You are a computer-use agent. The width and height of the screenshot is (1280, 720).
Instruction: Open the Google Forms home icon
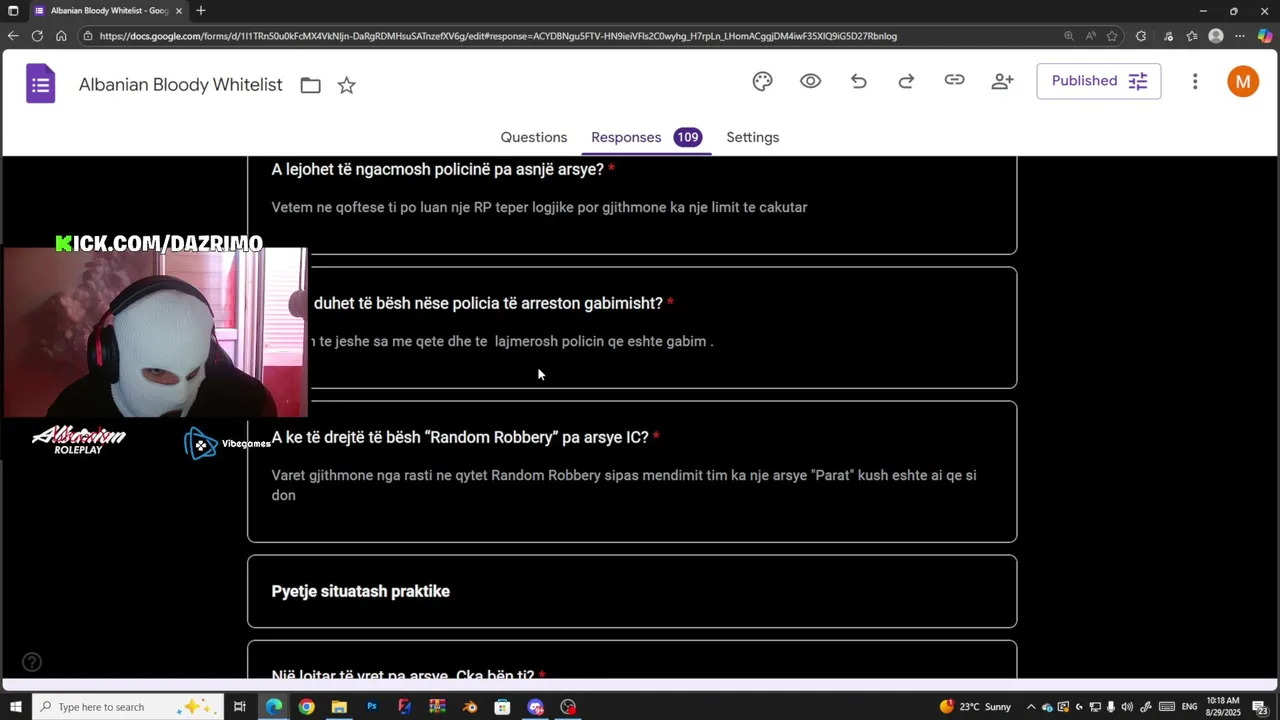[41, 84]
